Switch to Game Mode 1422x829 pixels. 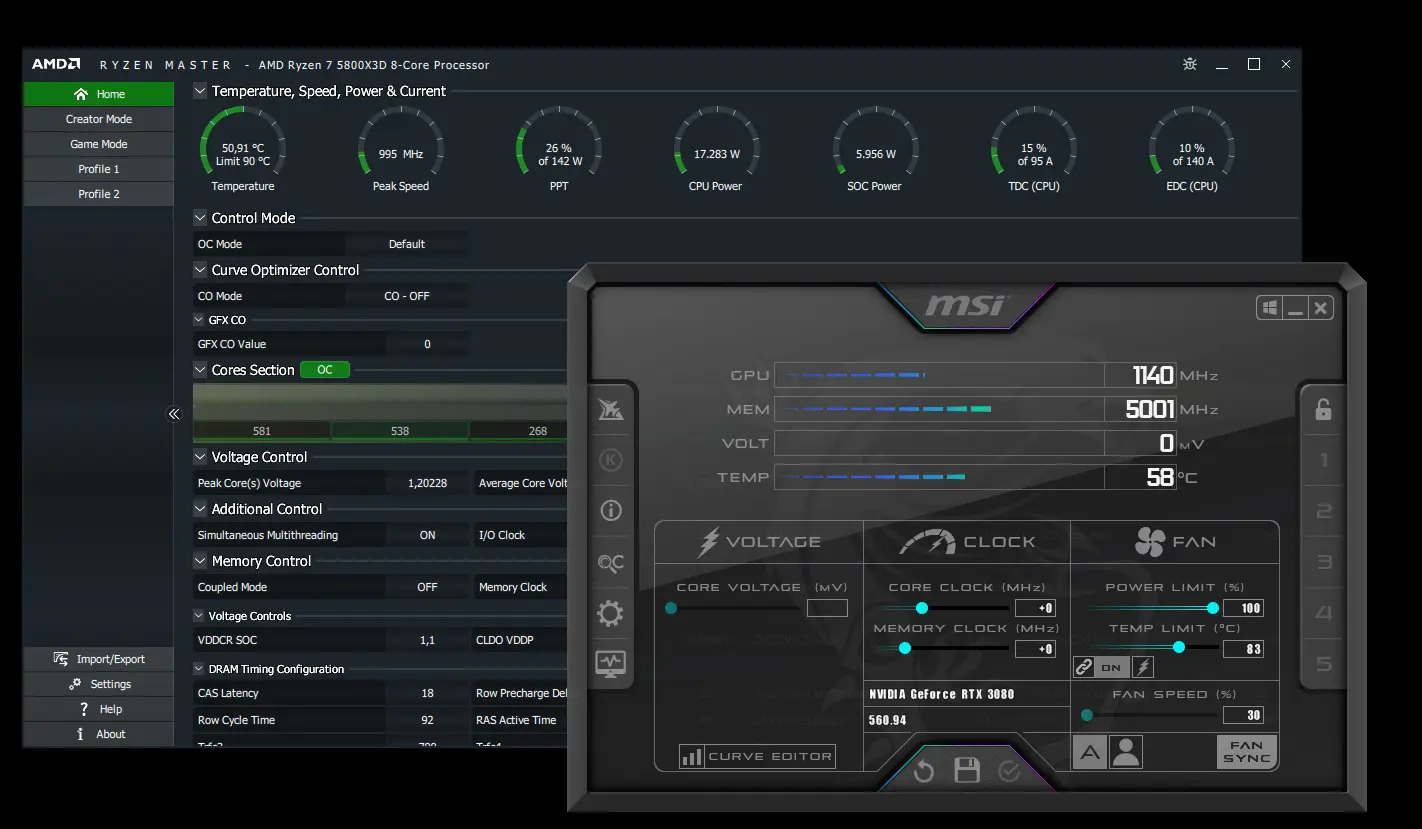(x=99, y=144)
